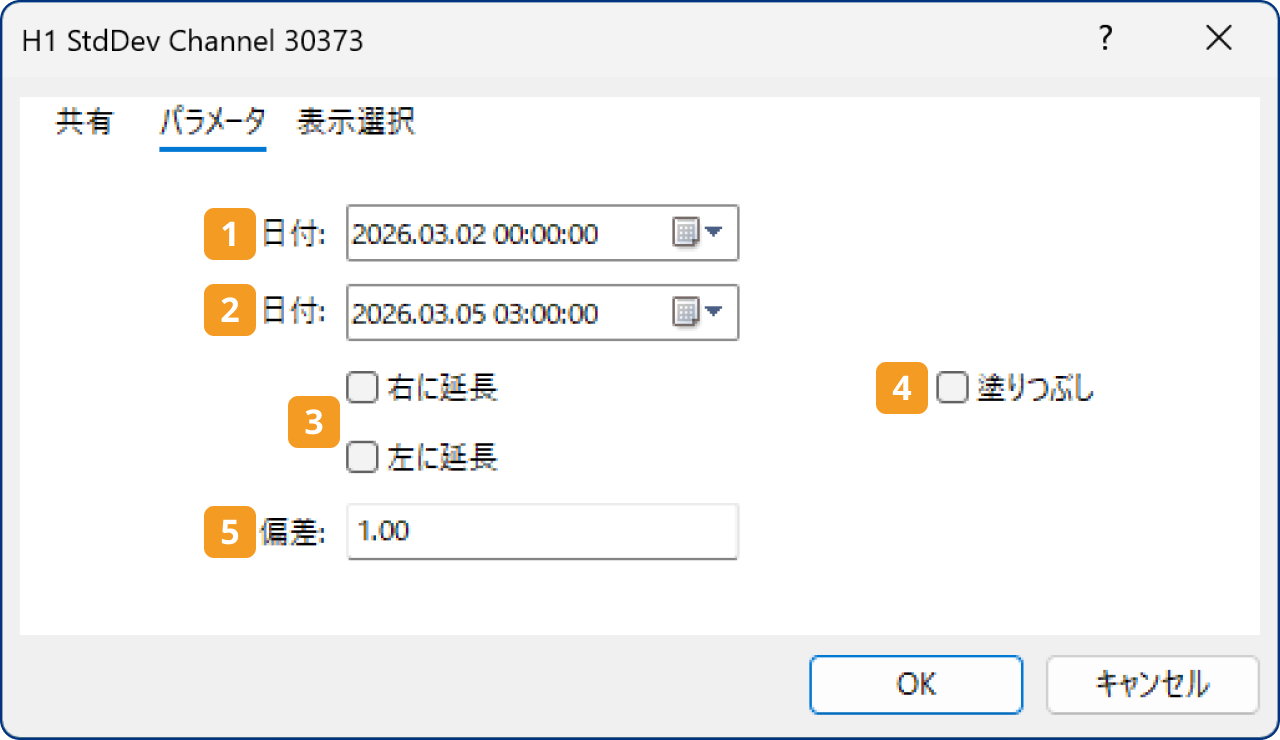The height and width of the screenshot is (740, 1280).
Task: Click the orange number 5 badge
Action: [x=230, y=531]
